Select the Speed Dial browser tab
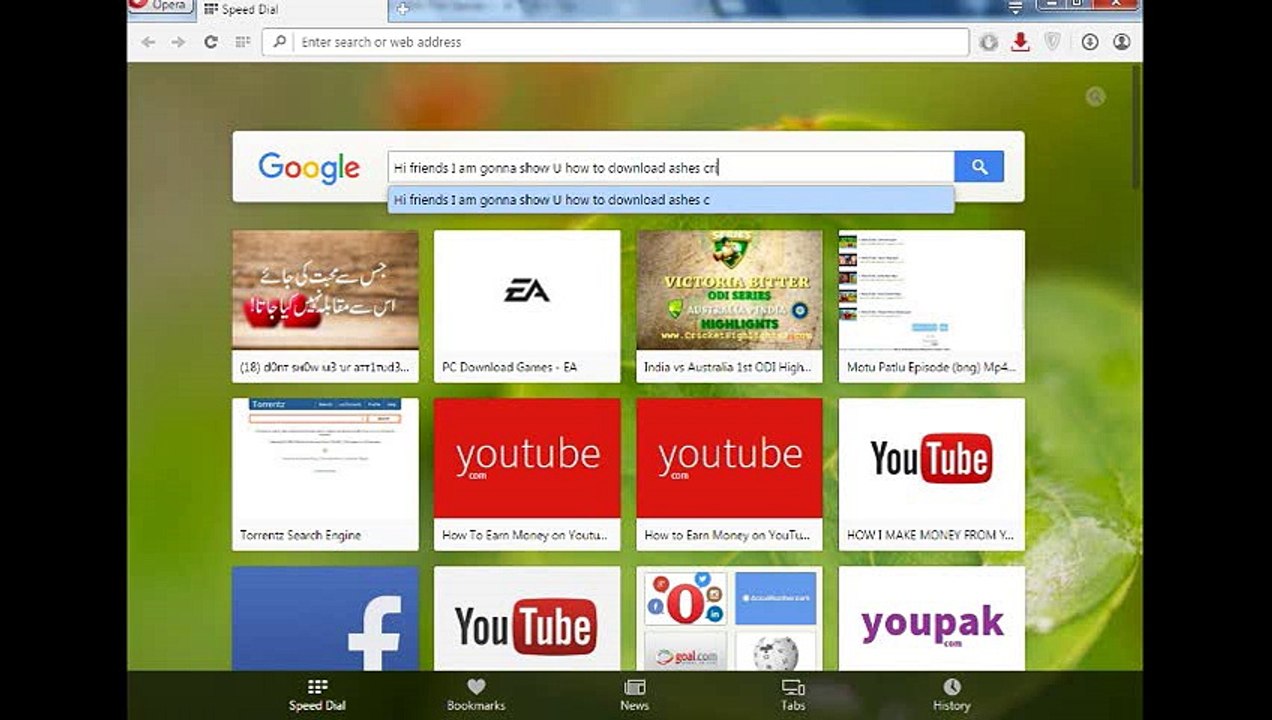The height and width of the screenshot is (720, 1272). coord(290,10)
